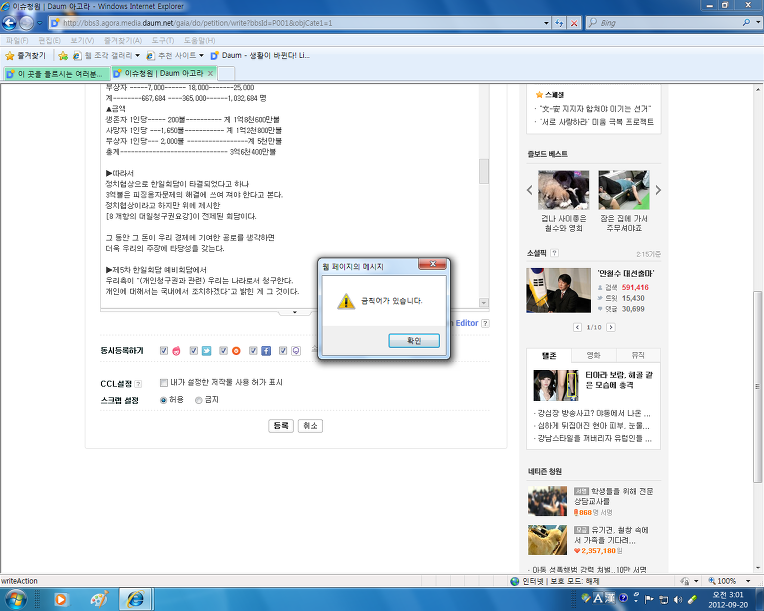
Task: Click the warning triangle icon in the dialog
Action: point(346,301)
